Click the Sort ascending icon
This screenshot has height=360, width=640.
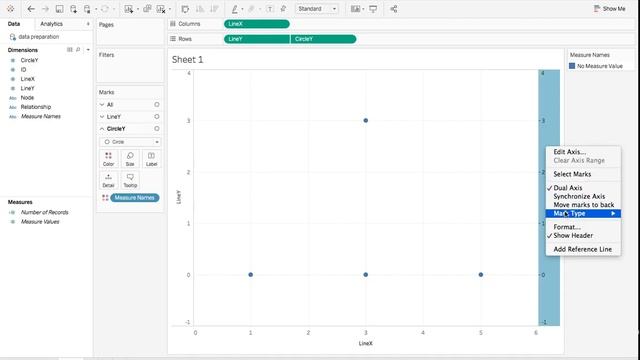[x=200, y=9]
